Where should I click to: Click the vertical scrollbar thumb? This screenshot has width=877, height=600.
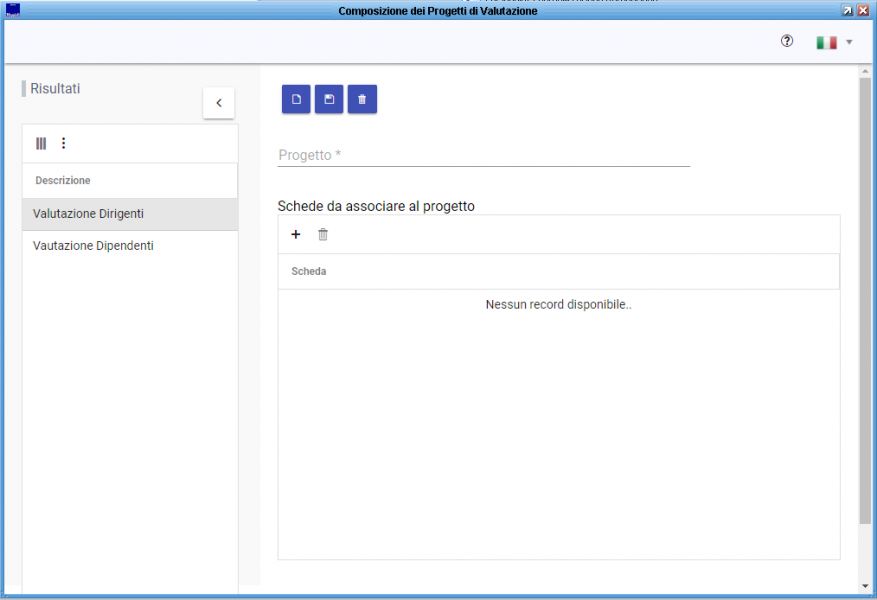tap(865, 301)
